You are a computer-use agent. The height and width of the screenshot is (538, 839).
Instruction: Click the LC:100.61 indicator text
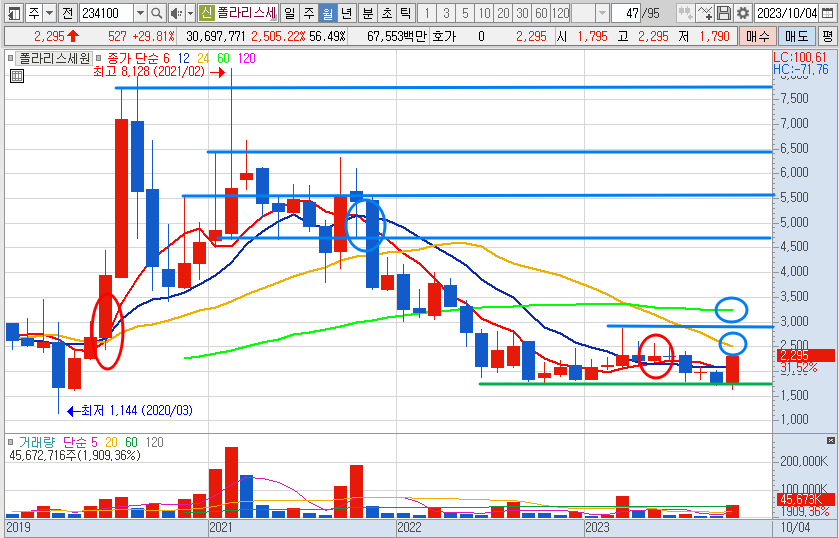[800, 57]
